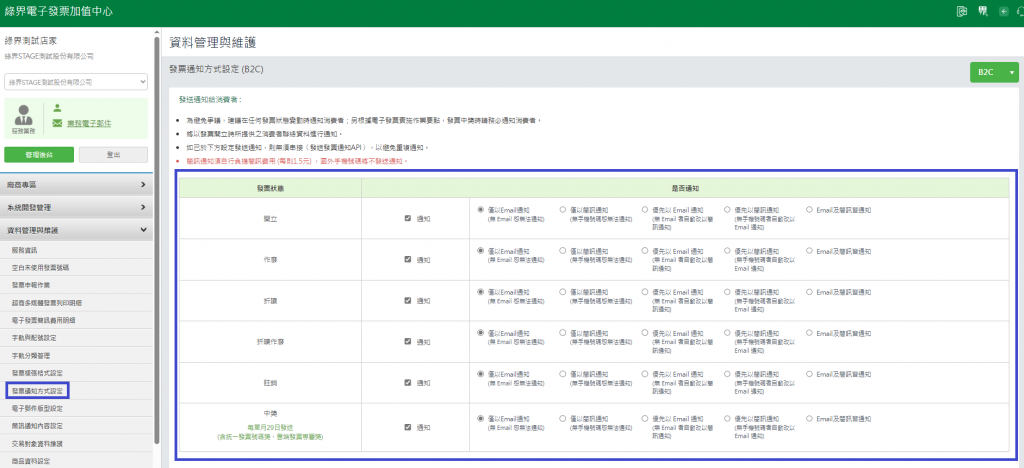
Task: Uncheck the 通知 checkbox in 開立 row
Action: pyautogui.click(x=408, y=219)
